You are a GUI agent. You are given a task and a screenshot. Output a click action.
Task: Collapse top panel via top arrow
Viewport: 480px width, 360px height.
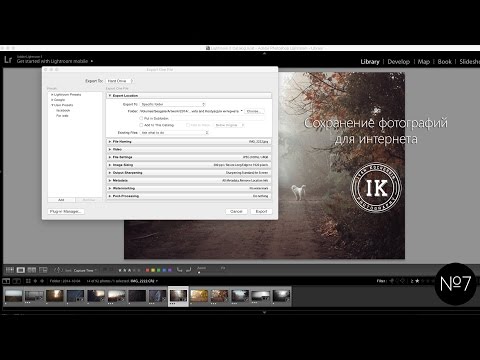[264, 53]
